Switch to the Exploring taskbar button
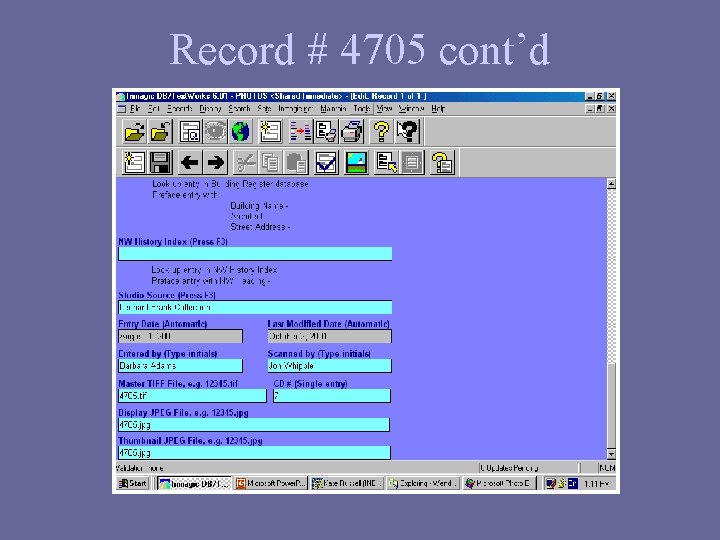Screen dimensions: 720x540 pyautogui.click(x=423, y=484)
